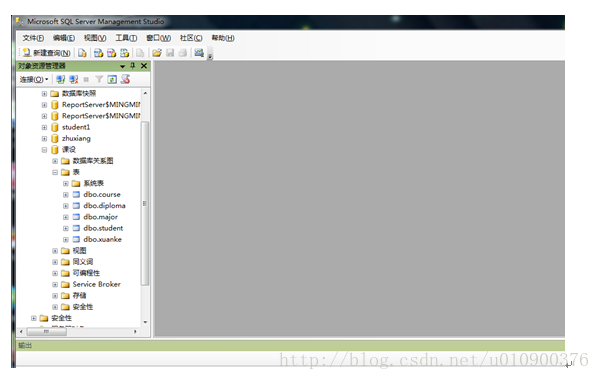Select the 系统表 tree label
The image size is (600, 380).
tap(94, 183)
